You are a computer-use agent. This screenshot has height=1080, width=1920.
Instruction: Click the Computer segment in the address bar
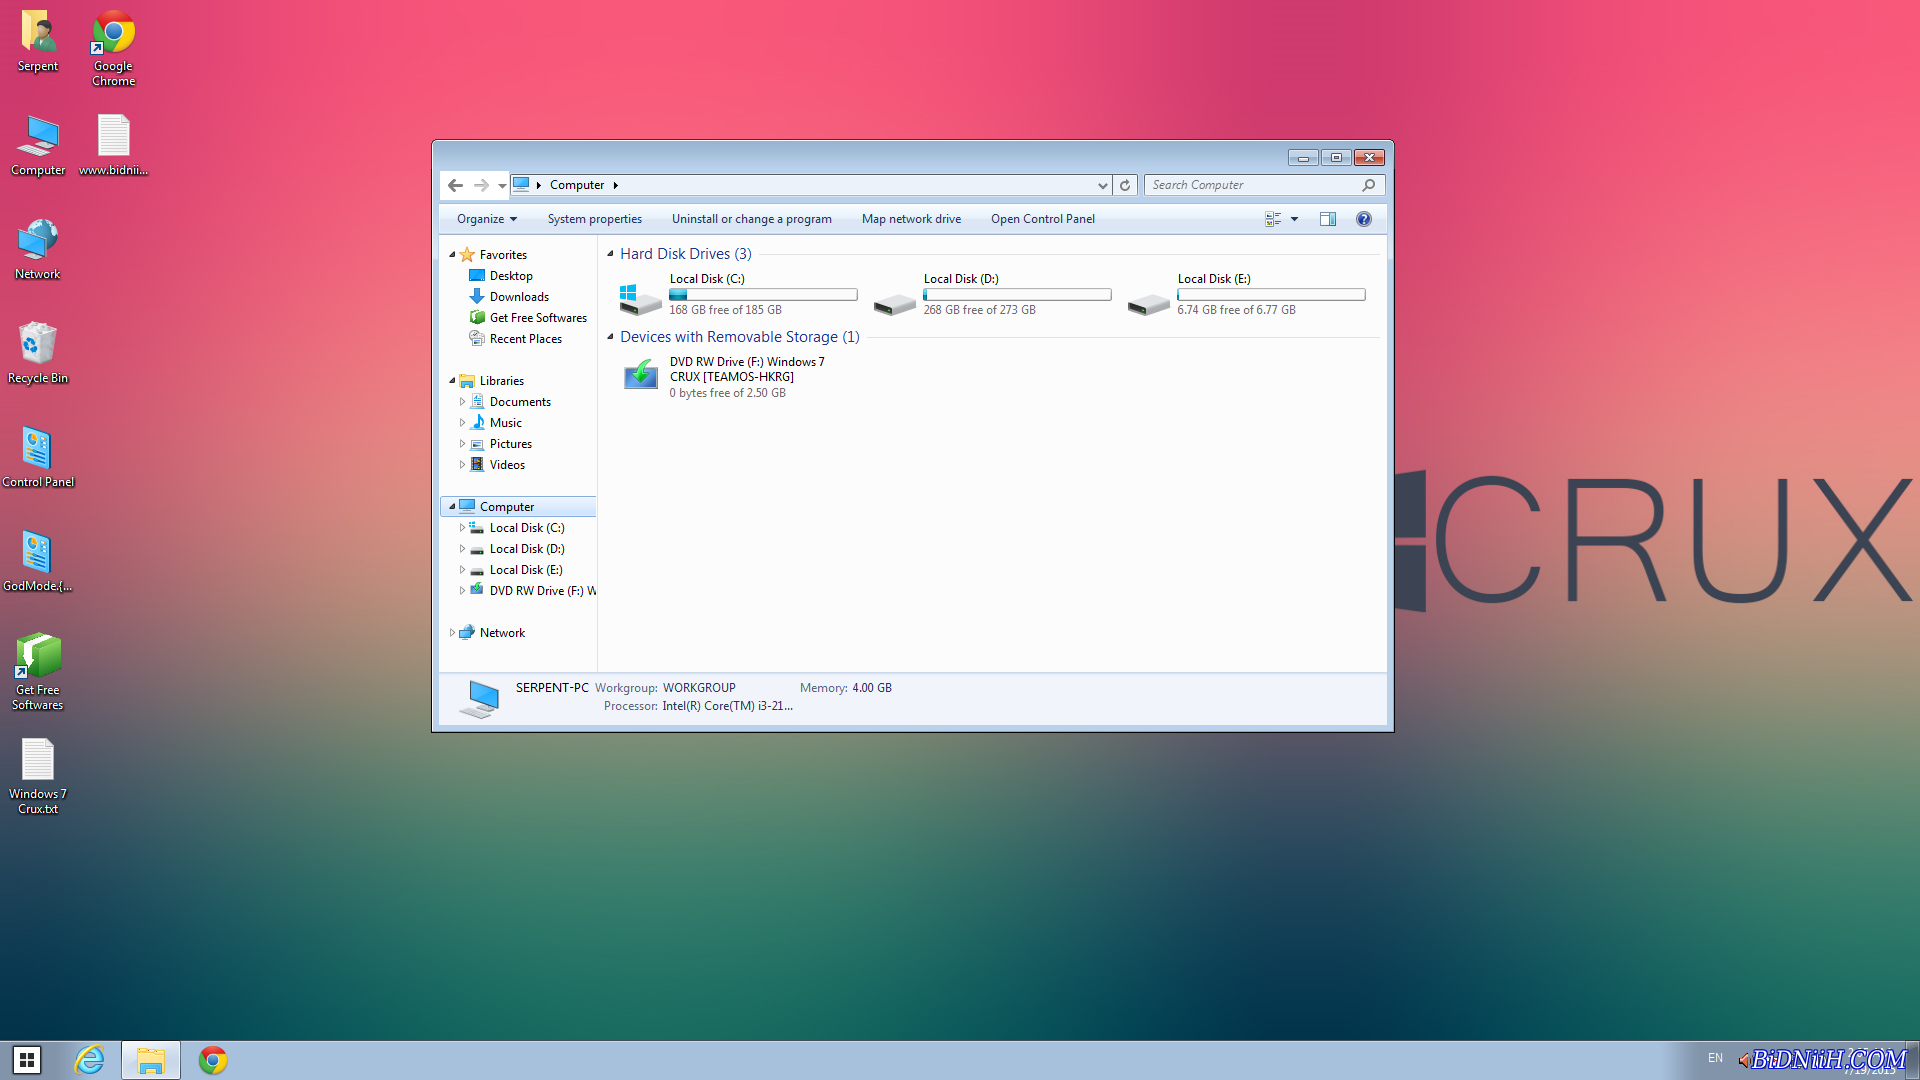(x=577, y=185)
